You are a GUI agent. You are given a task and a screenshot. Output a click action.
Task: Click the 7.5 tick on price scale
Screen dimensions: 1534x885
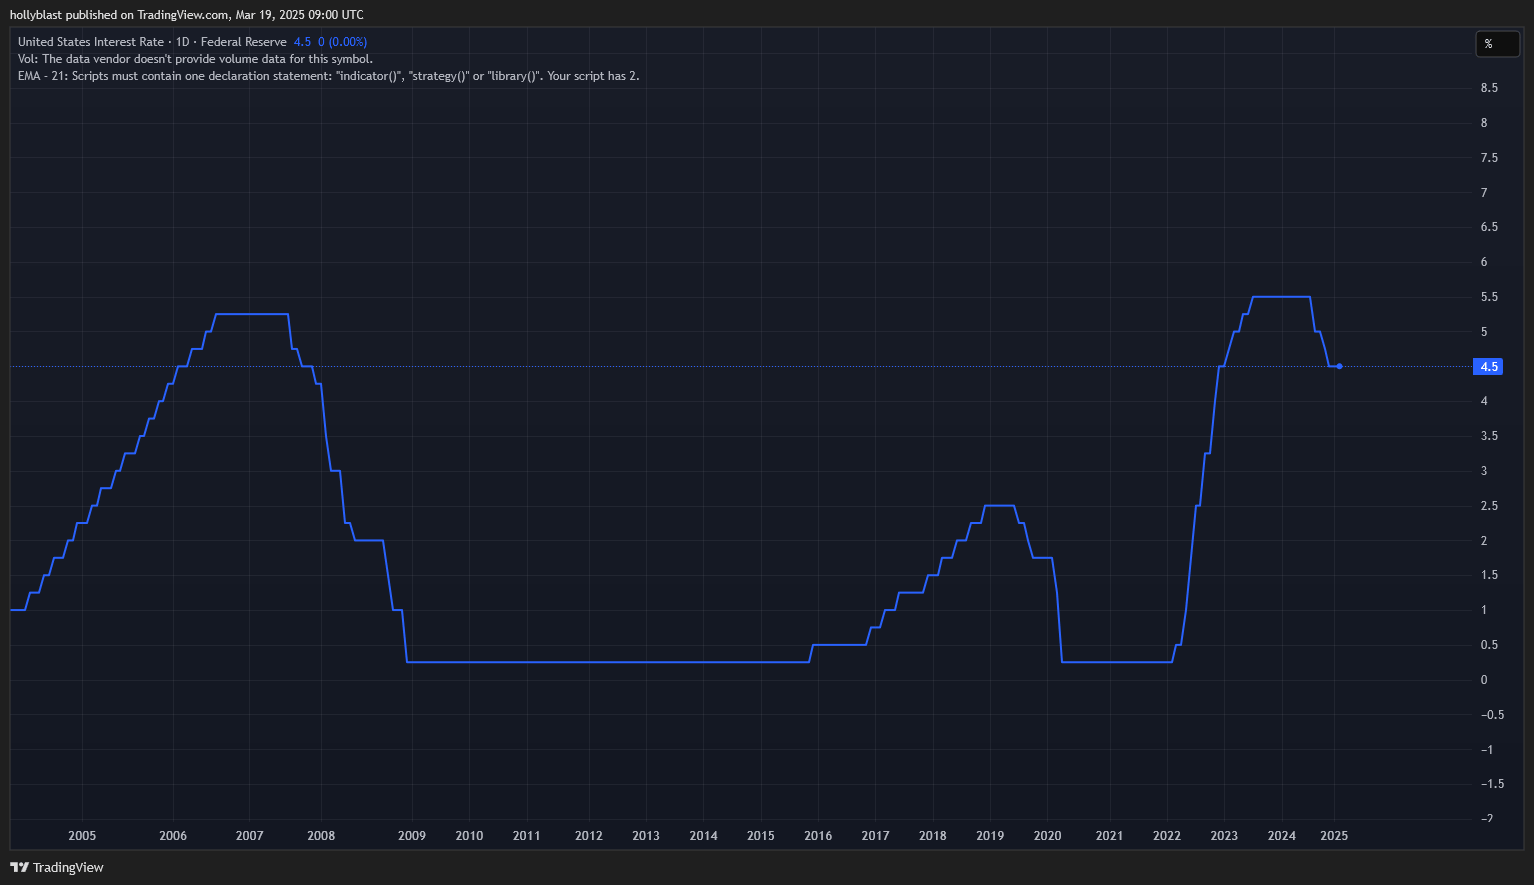1489,158
